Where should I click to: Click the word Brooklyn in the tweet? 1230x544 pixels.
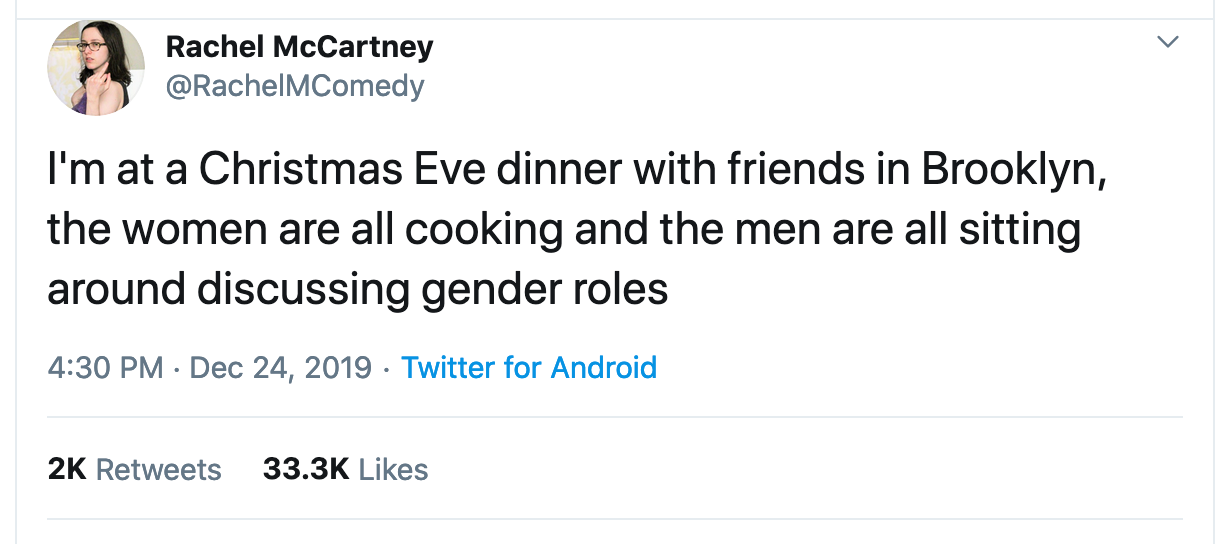pyautogui.click(x=1013, y=169)
